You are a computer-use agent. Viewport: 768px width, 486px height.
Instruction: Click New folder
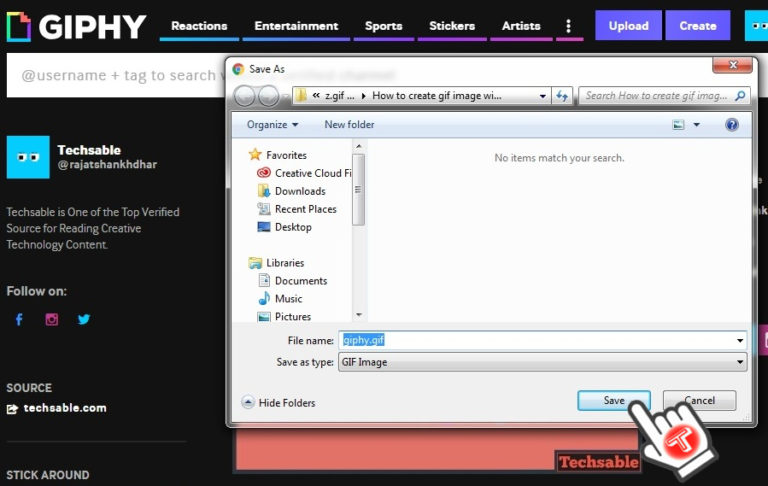[x=349, y=124]
